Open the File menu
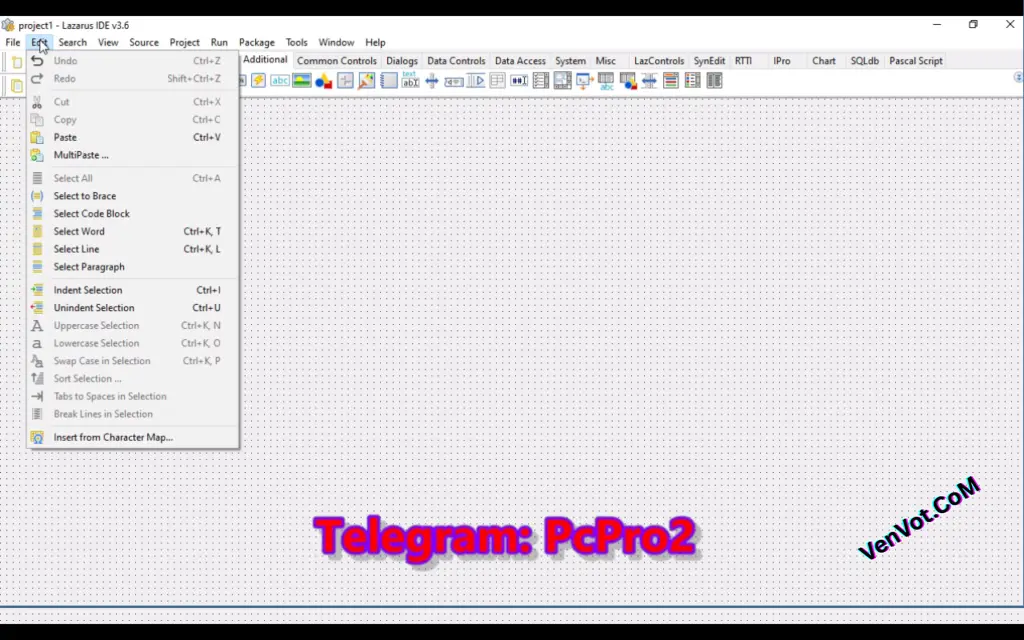1024x640 pixels. pos(12,42)
